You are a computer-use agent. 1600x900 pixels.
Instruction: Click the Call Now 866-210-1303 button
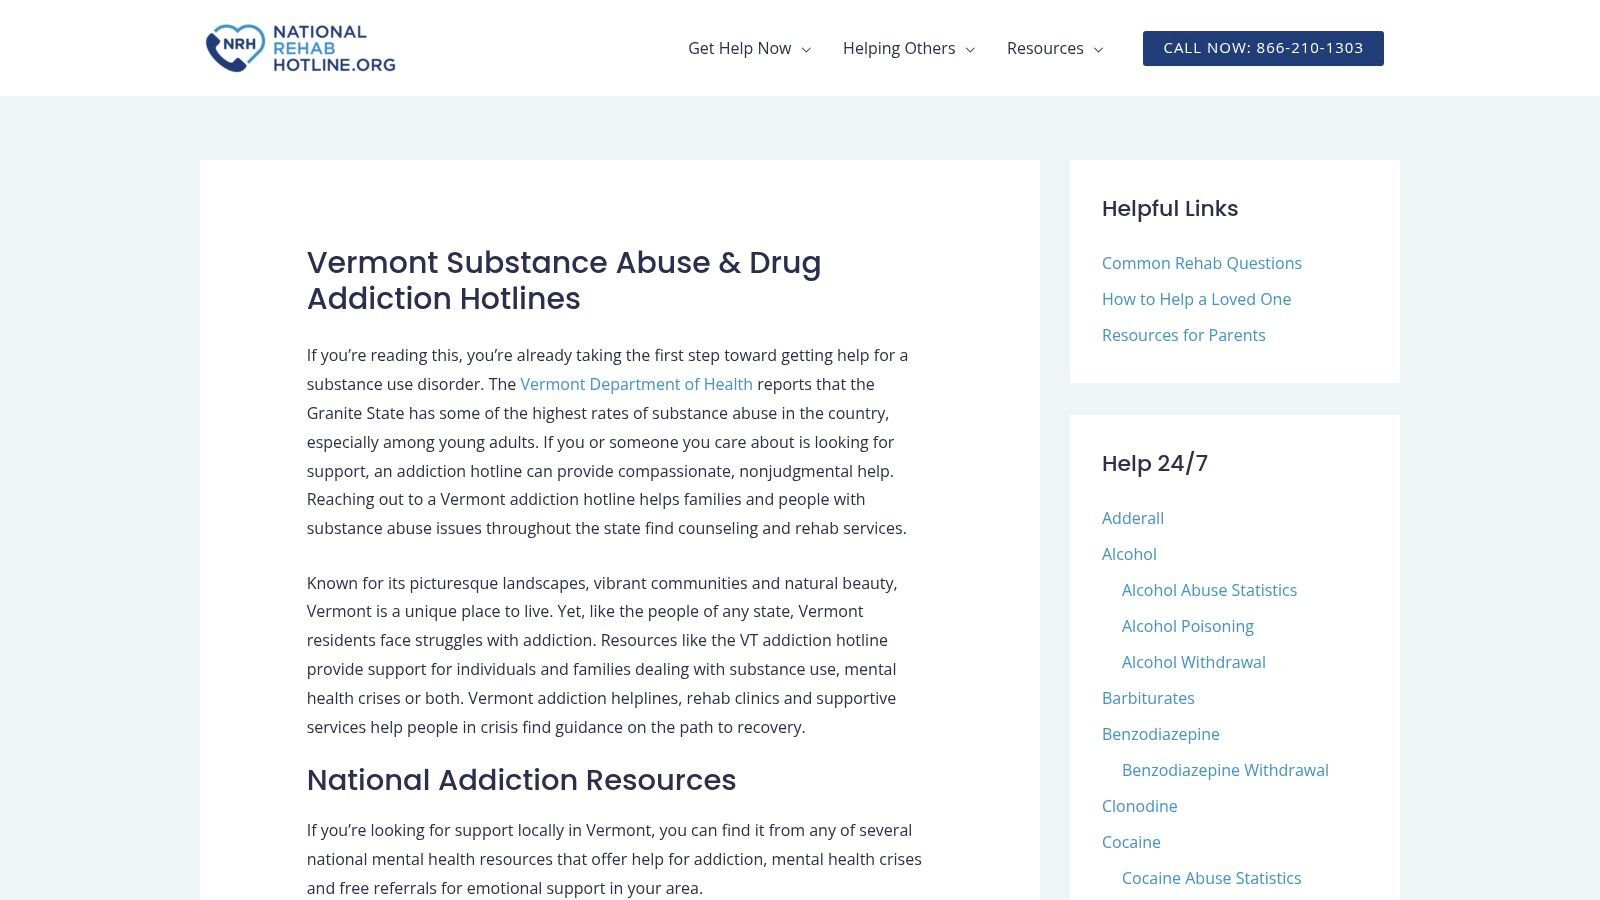(1263, 48)
